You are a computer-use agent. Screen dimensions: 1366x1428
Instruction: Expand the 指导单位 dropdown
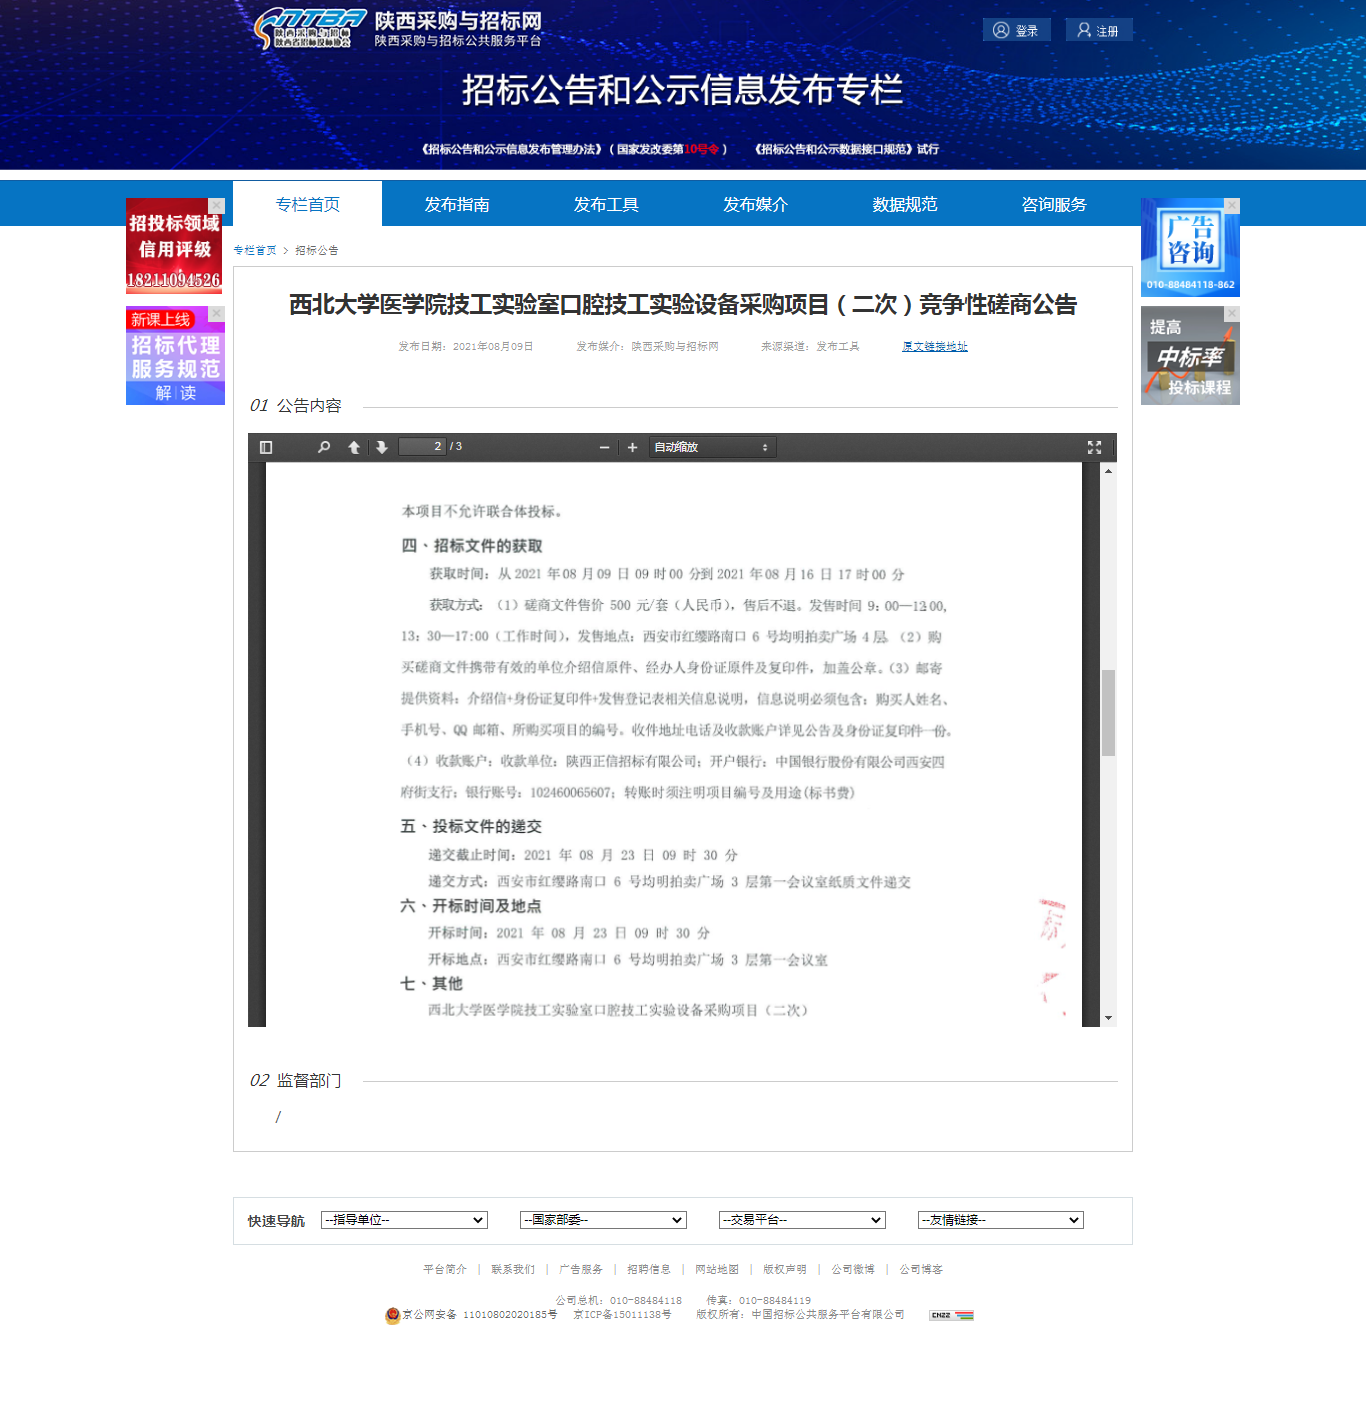(x=404, y=1220)
